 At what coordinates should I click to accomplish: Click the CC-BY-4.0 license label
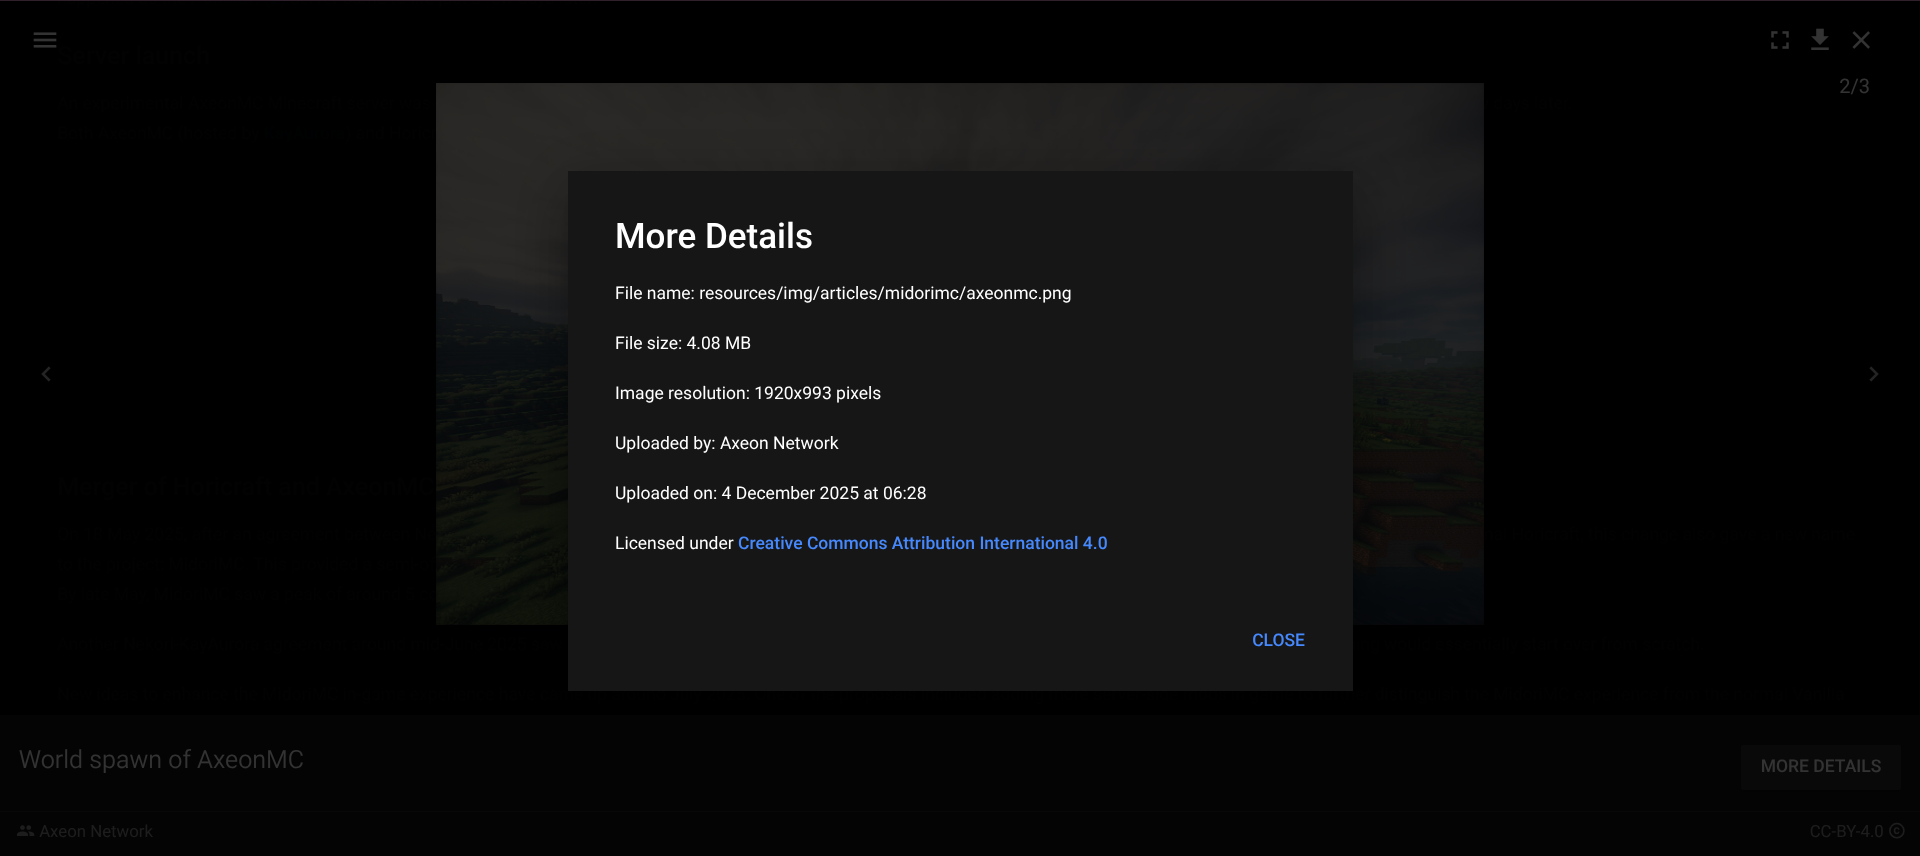click(x=1846, y=831)
